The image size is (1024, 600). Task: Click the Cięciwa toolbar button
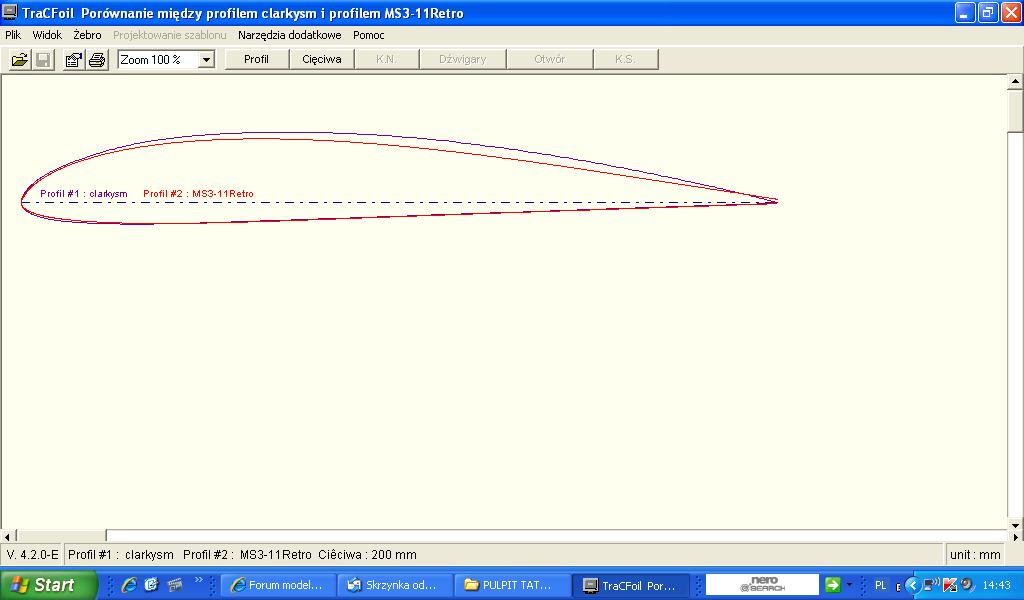(x=322, y=59)
